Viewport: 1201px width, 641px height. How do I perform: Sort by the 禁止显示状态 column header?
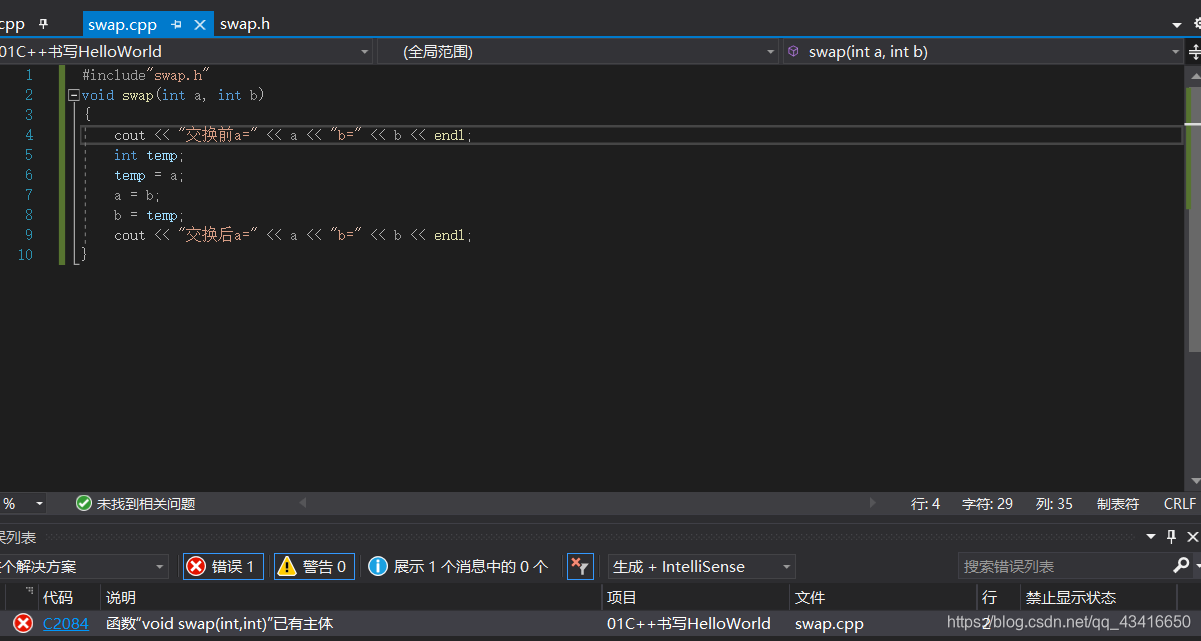coord(1071,597)
